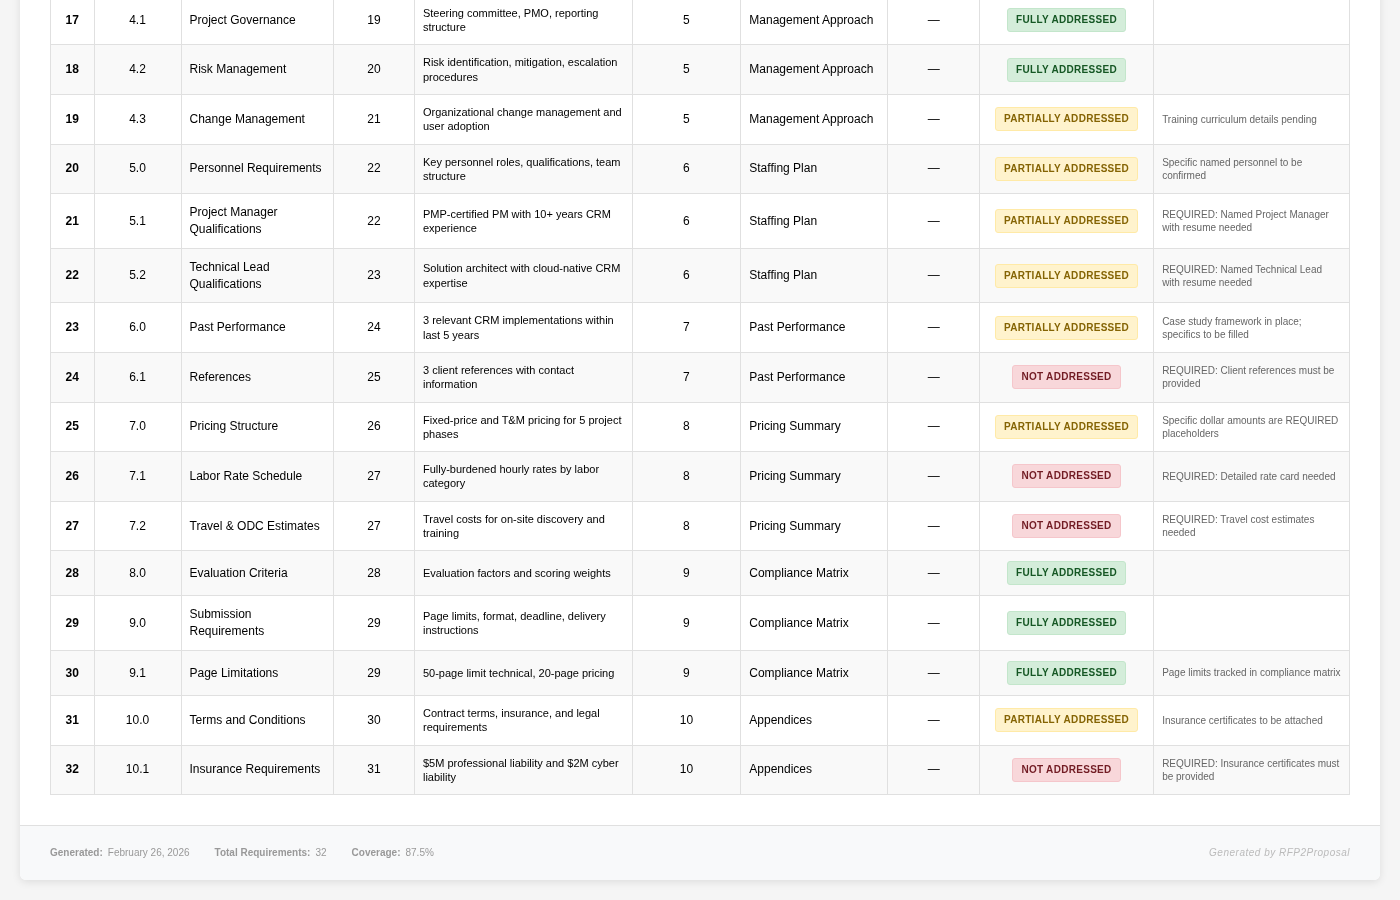Click the NOT ADDRESSED badge for Labor Rate Schedule

pyautogui.click(x=1066, y=476)
